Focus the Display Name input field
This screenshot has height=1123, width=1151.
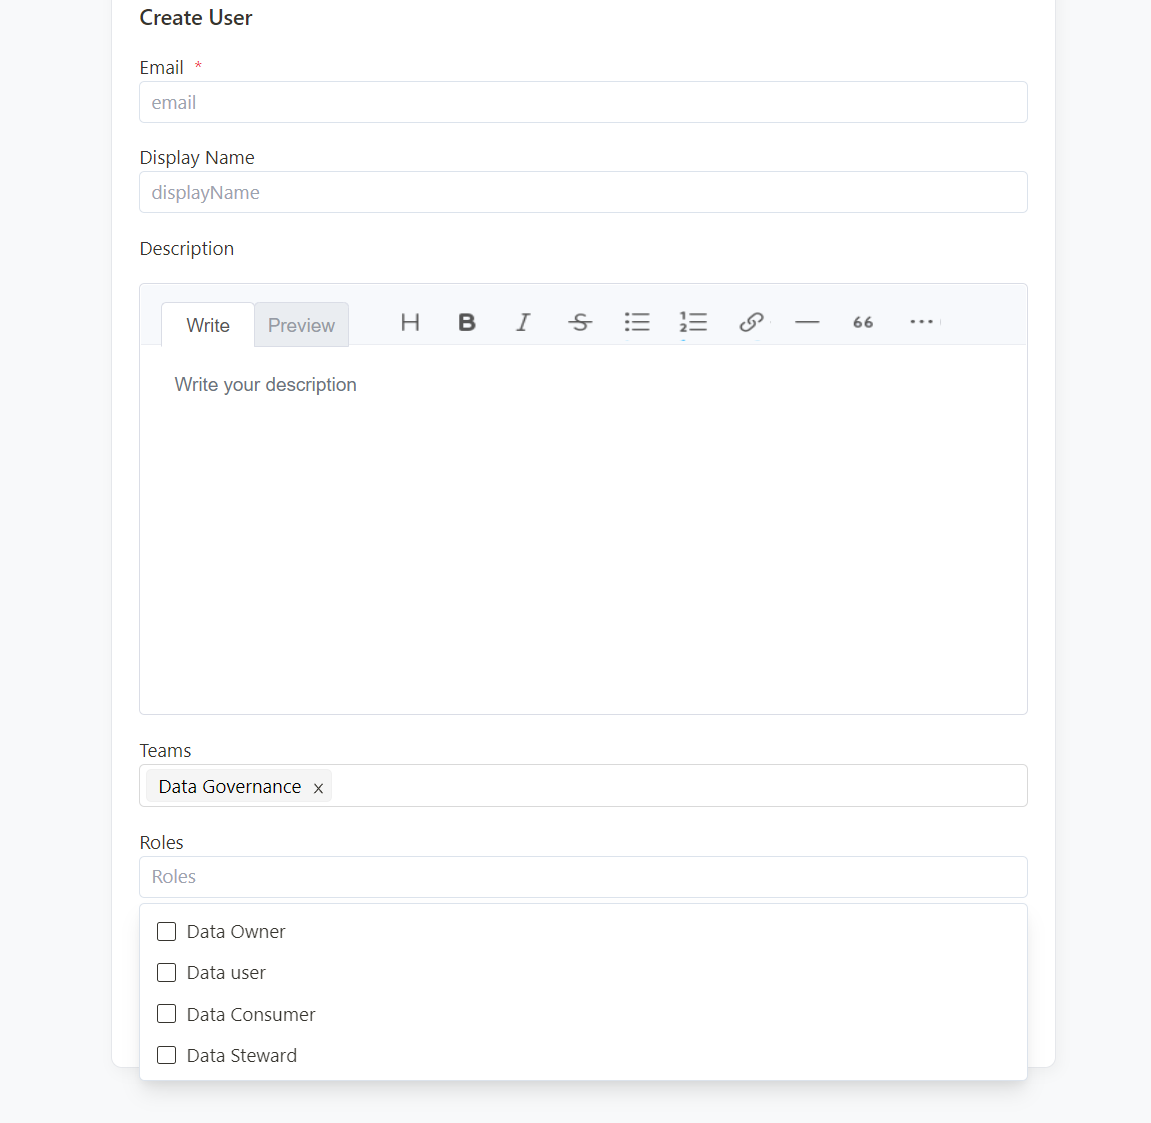pyautogui.click(x=583, y=192)
